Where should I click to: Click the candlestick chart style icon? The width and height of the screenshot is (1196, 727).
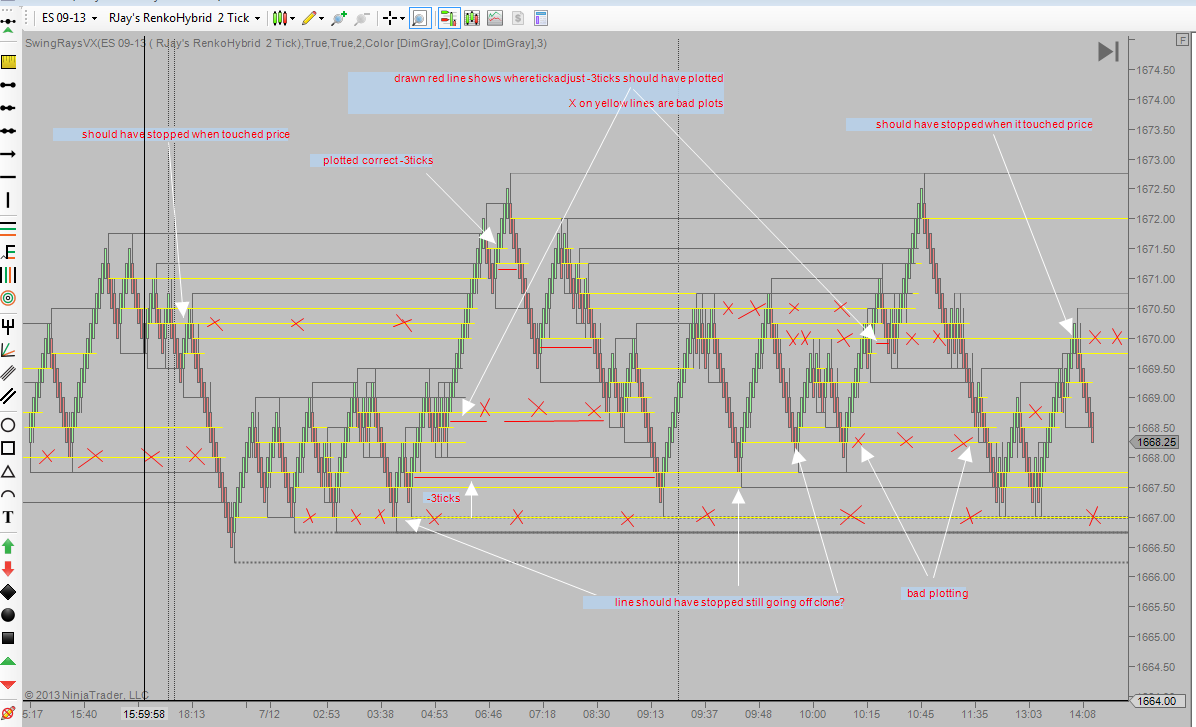point(279,18)
